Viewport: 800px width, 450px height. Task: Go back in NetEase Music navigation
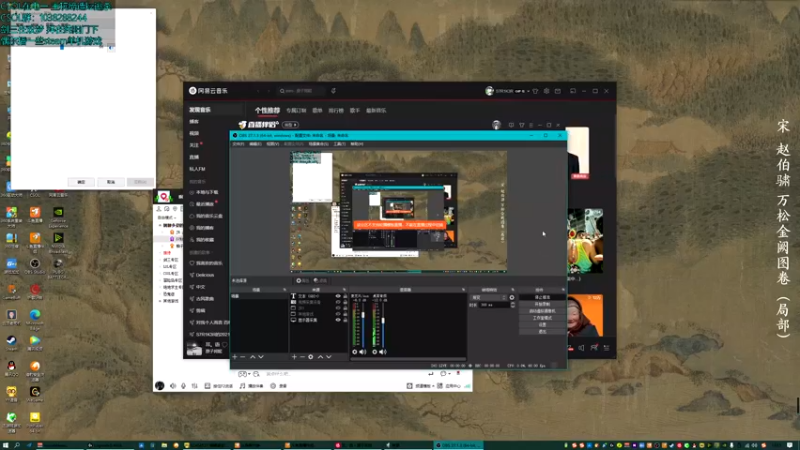pyautogui.click(x=259, y=91)
